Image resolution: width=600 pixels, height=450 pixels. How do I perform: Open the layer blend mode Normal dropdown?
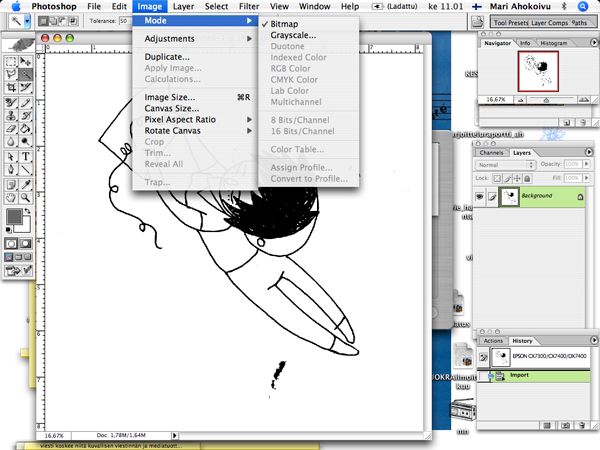click(x=505, y=165)
